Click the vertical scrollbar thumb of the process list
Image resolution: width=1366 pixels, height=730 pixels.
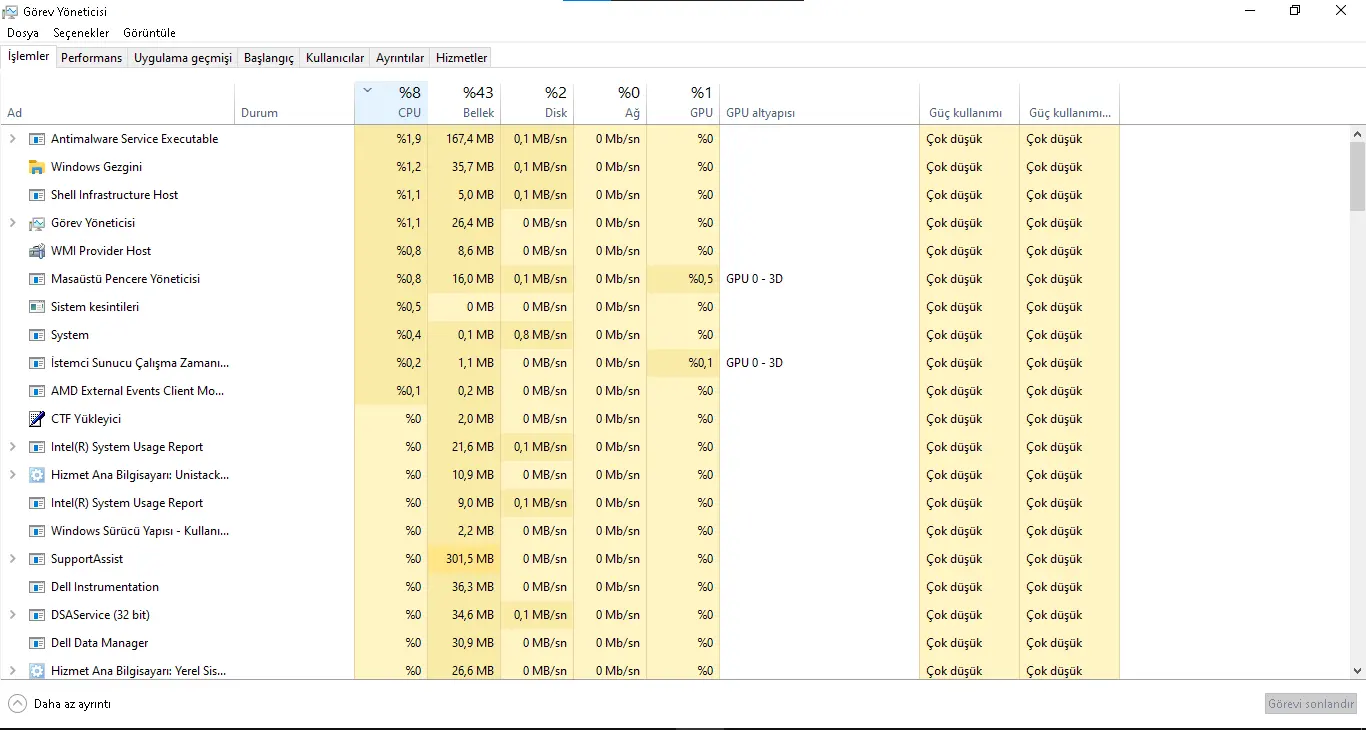pyautogui.click(x=1357, y=176)
